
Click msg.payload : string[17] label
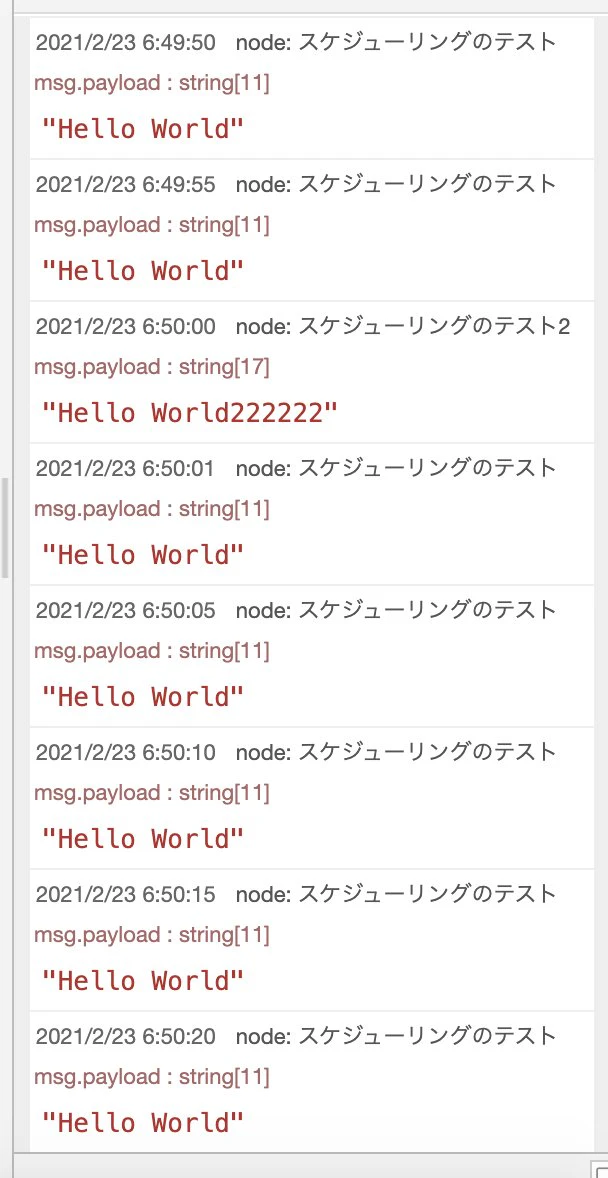click(152, 367)
